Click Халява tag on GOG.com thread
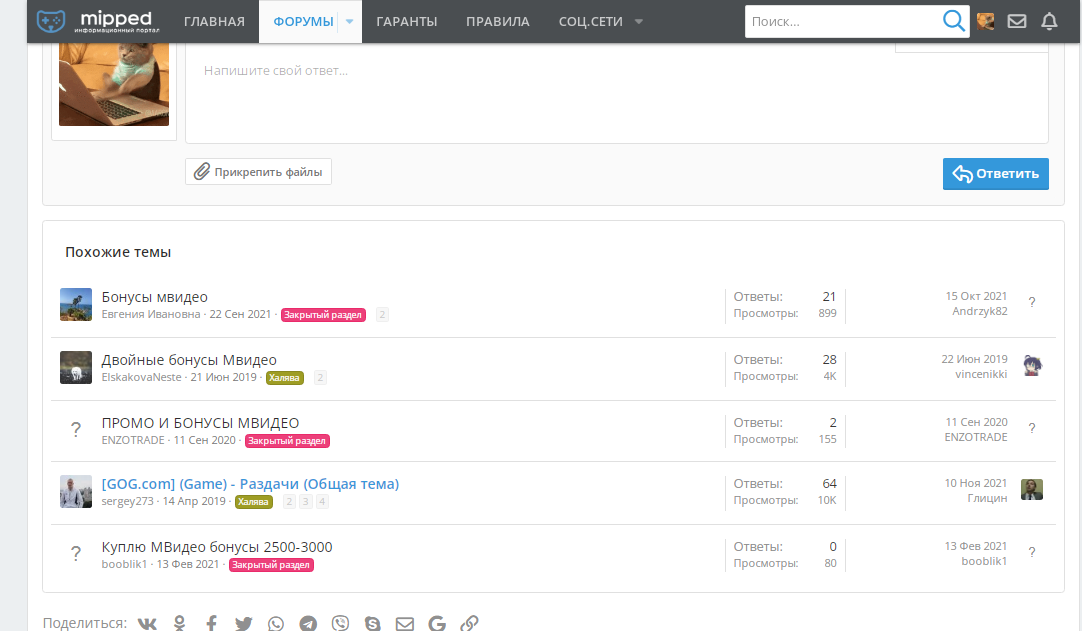The width and height of the screenshot is (1082, 631). (x=253, y=502)
